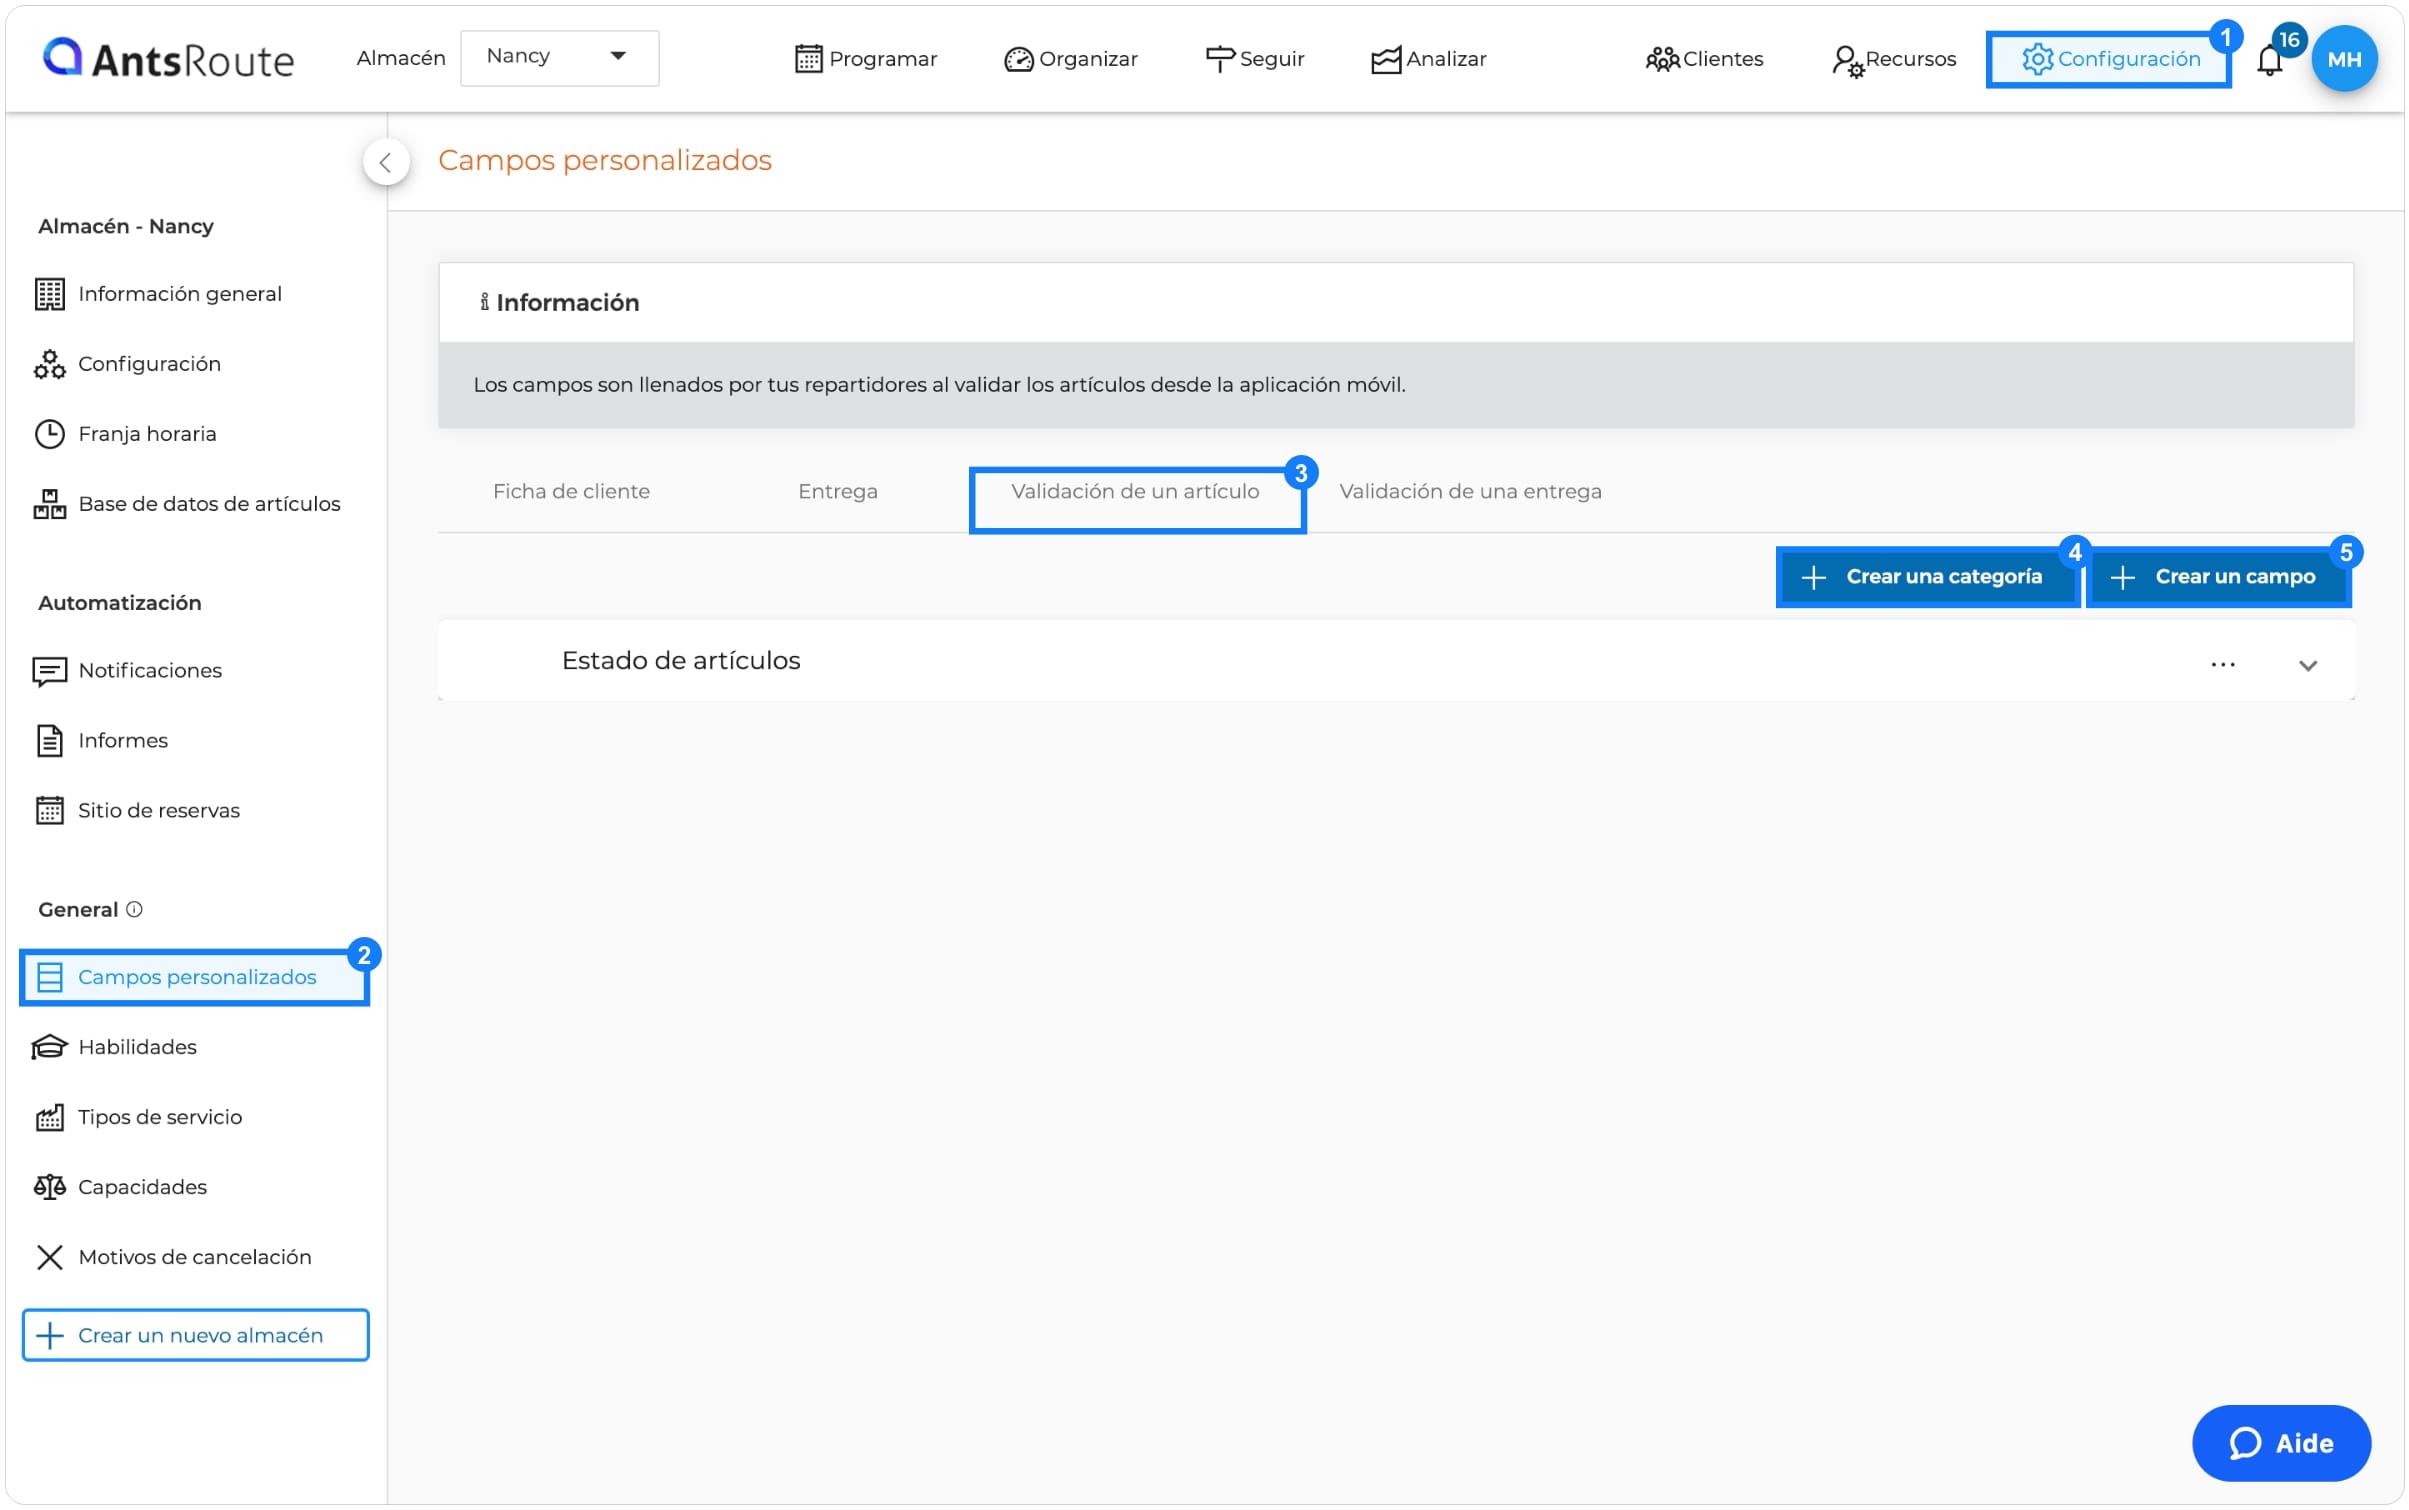Click Crear un campo button

(x=2217, y=577)
